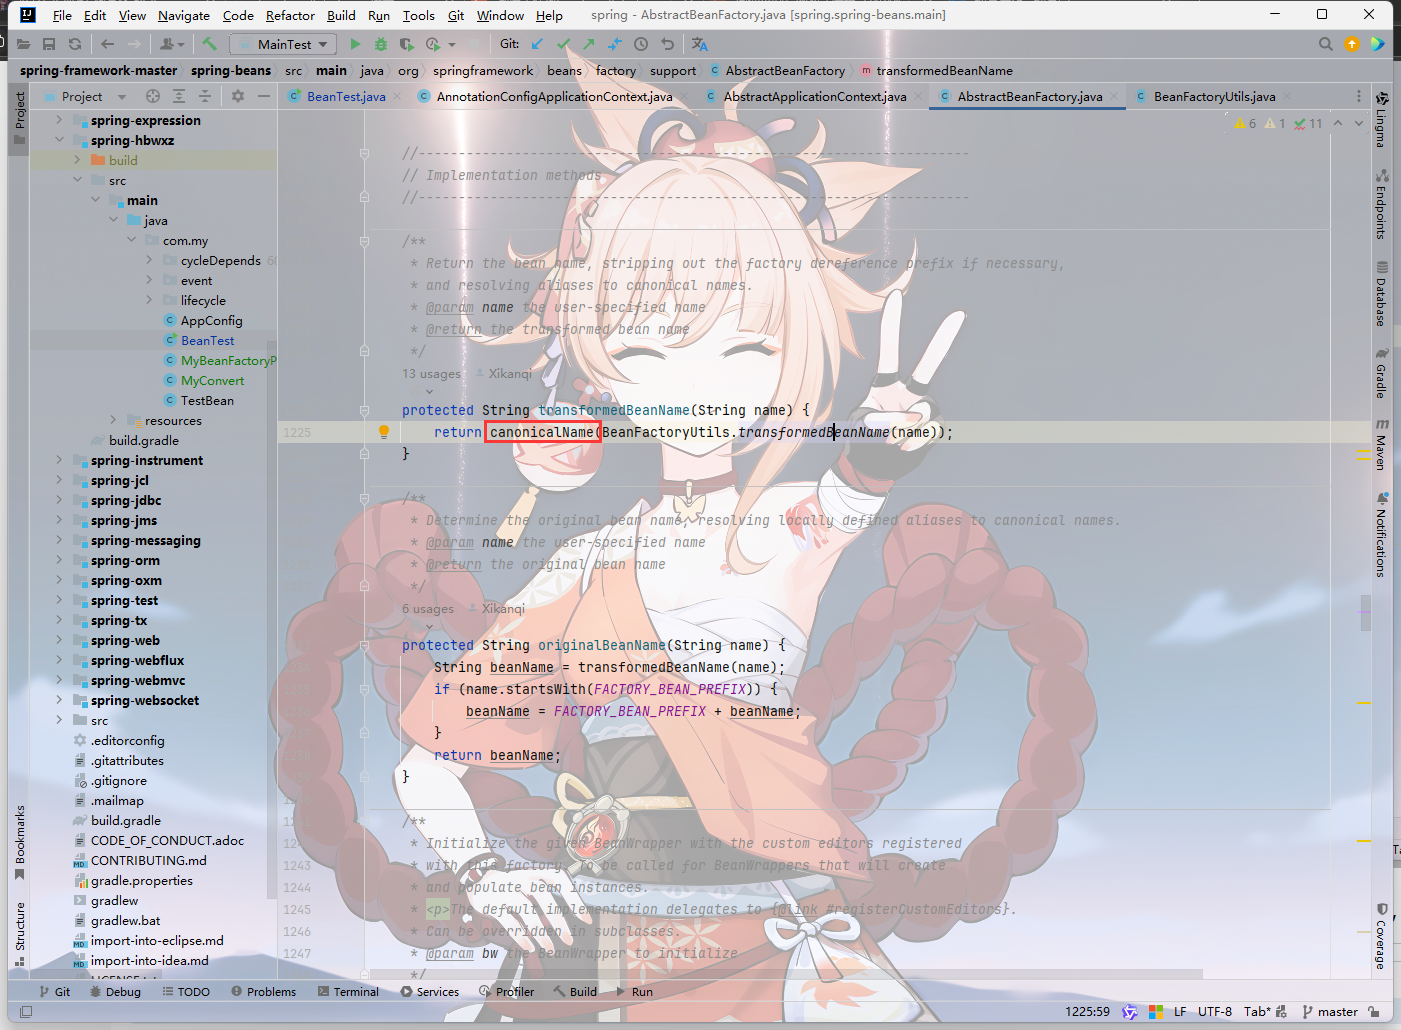Expand the build folder node
The height and width of the screenshot is (1030, 1401).
click(x=77, y=160)
